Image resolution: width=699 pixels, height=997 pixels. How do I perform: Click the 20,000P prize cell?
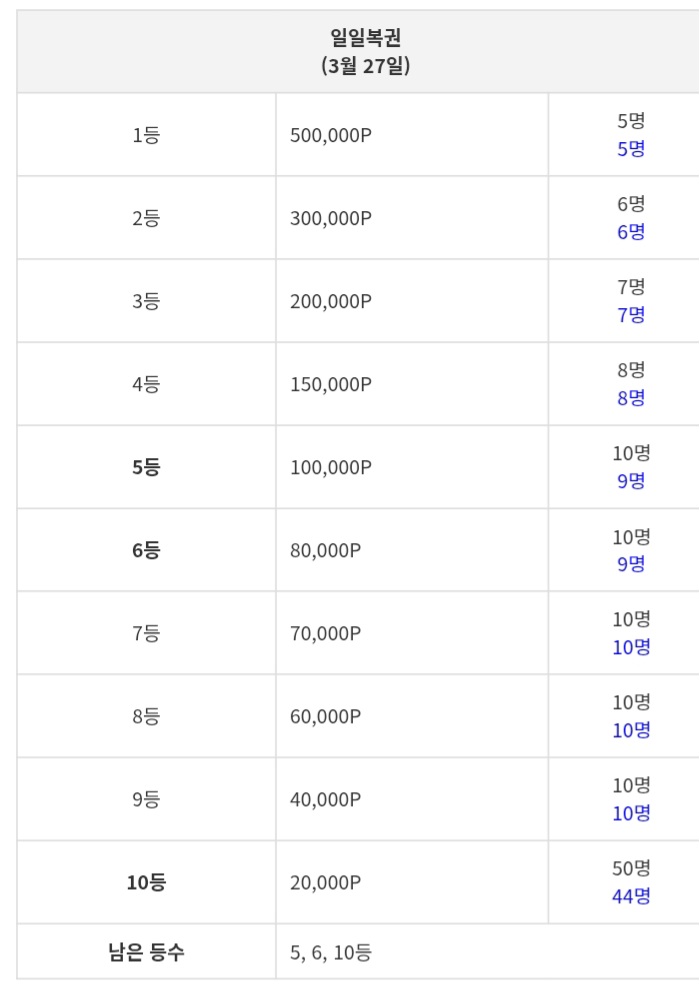point(326,882)
